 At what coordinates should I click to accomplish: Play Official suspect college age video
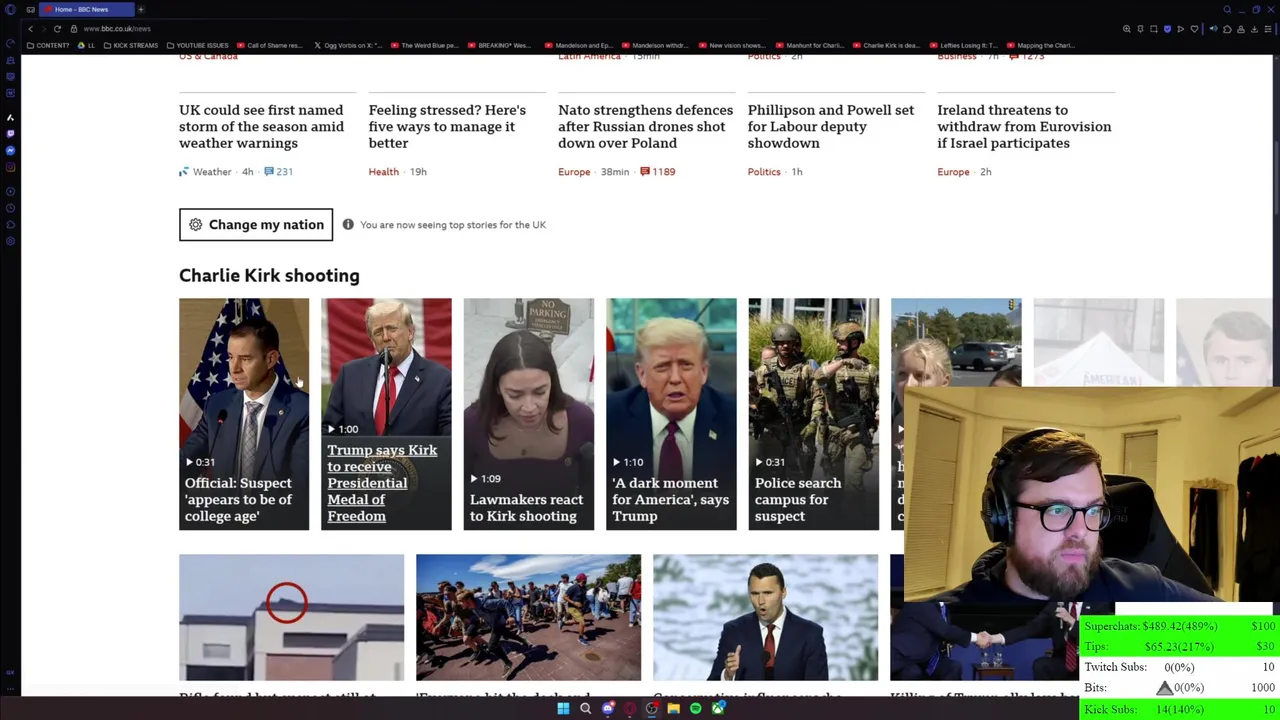point(244,414)
